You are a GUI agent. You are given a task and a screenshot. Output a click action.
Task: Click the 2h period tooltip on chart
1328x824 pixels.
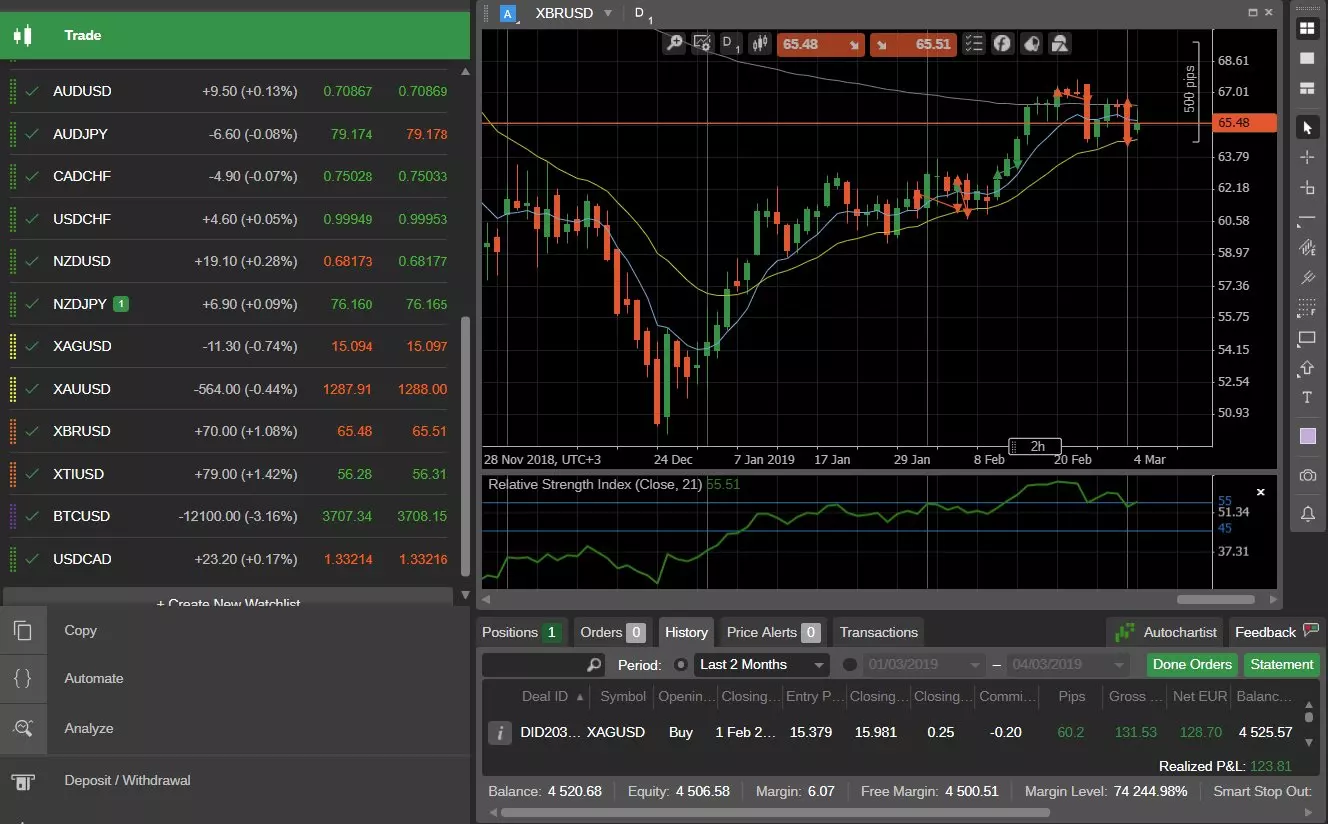tap(1034, 446)
